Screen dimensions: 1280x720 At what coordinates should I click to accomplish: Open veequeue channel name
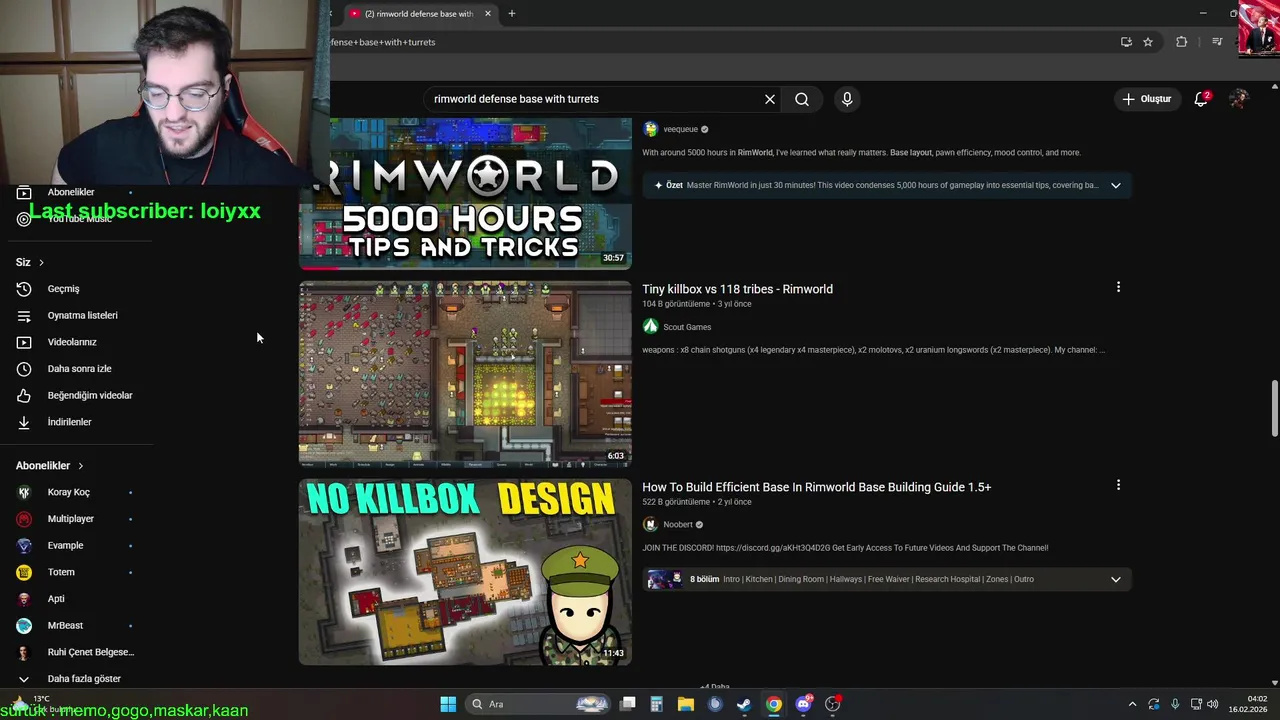click(680, 129)
